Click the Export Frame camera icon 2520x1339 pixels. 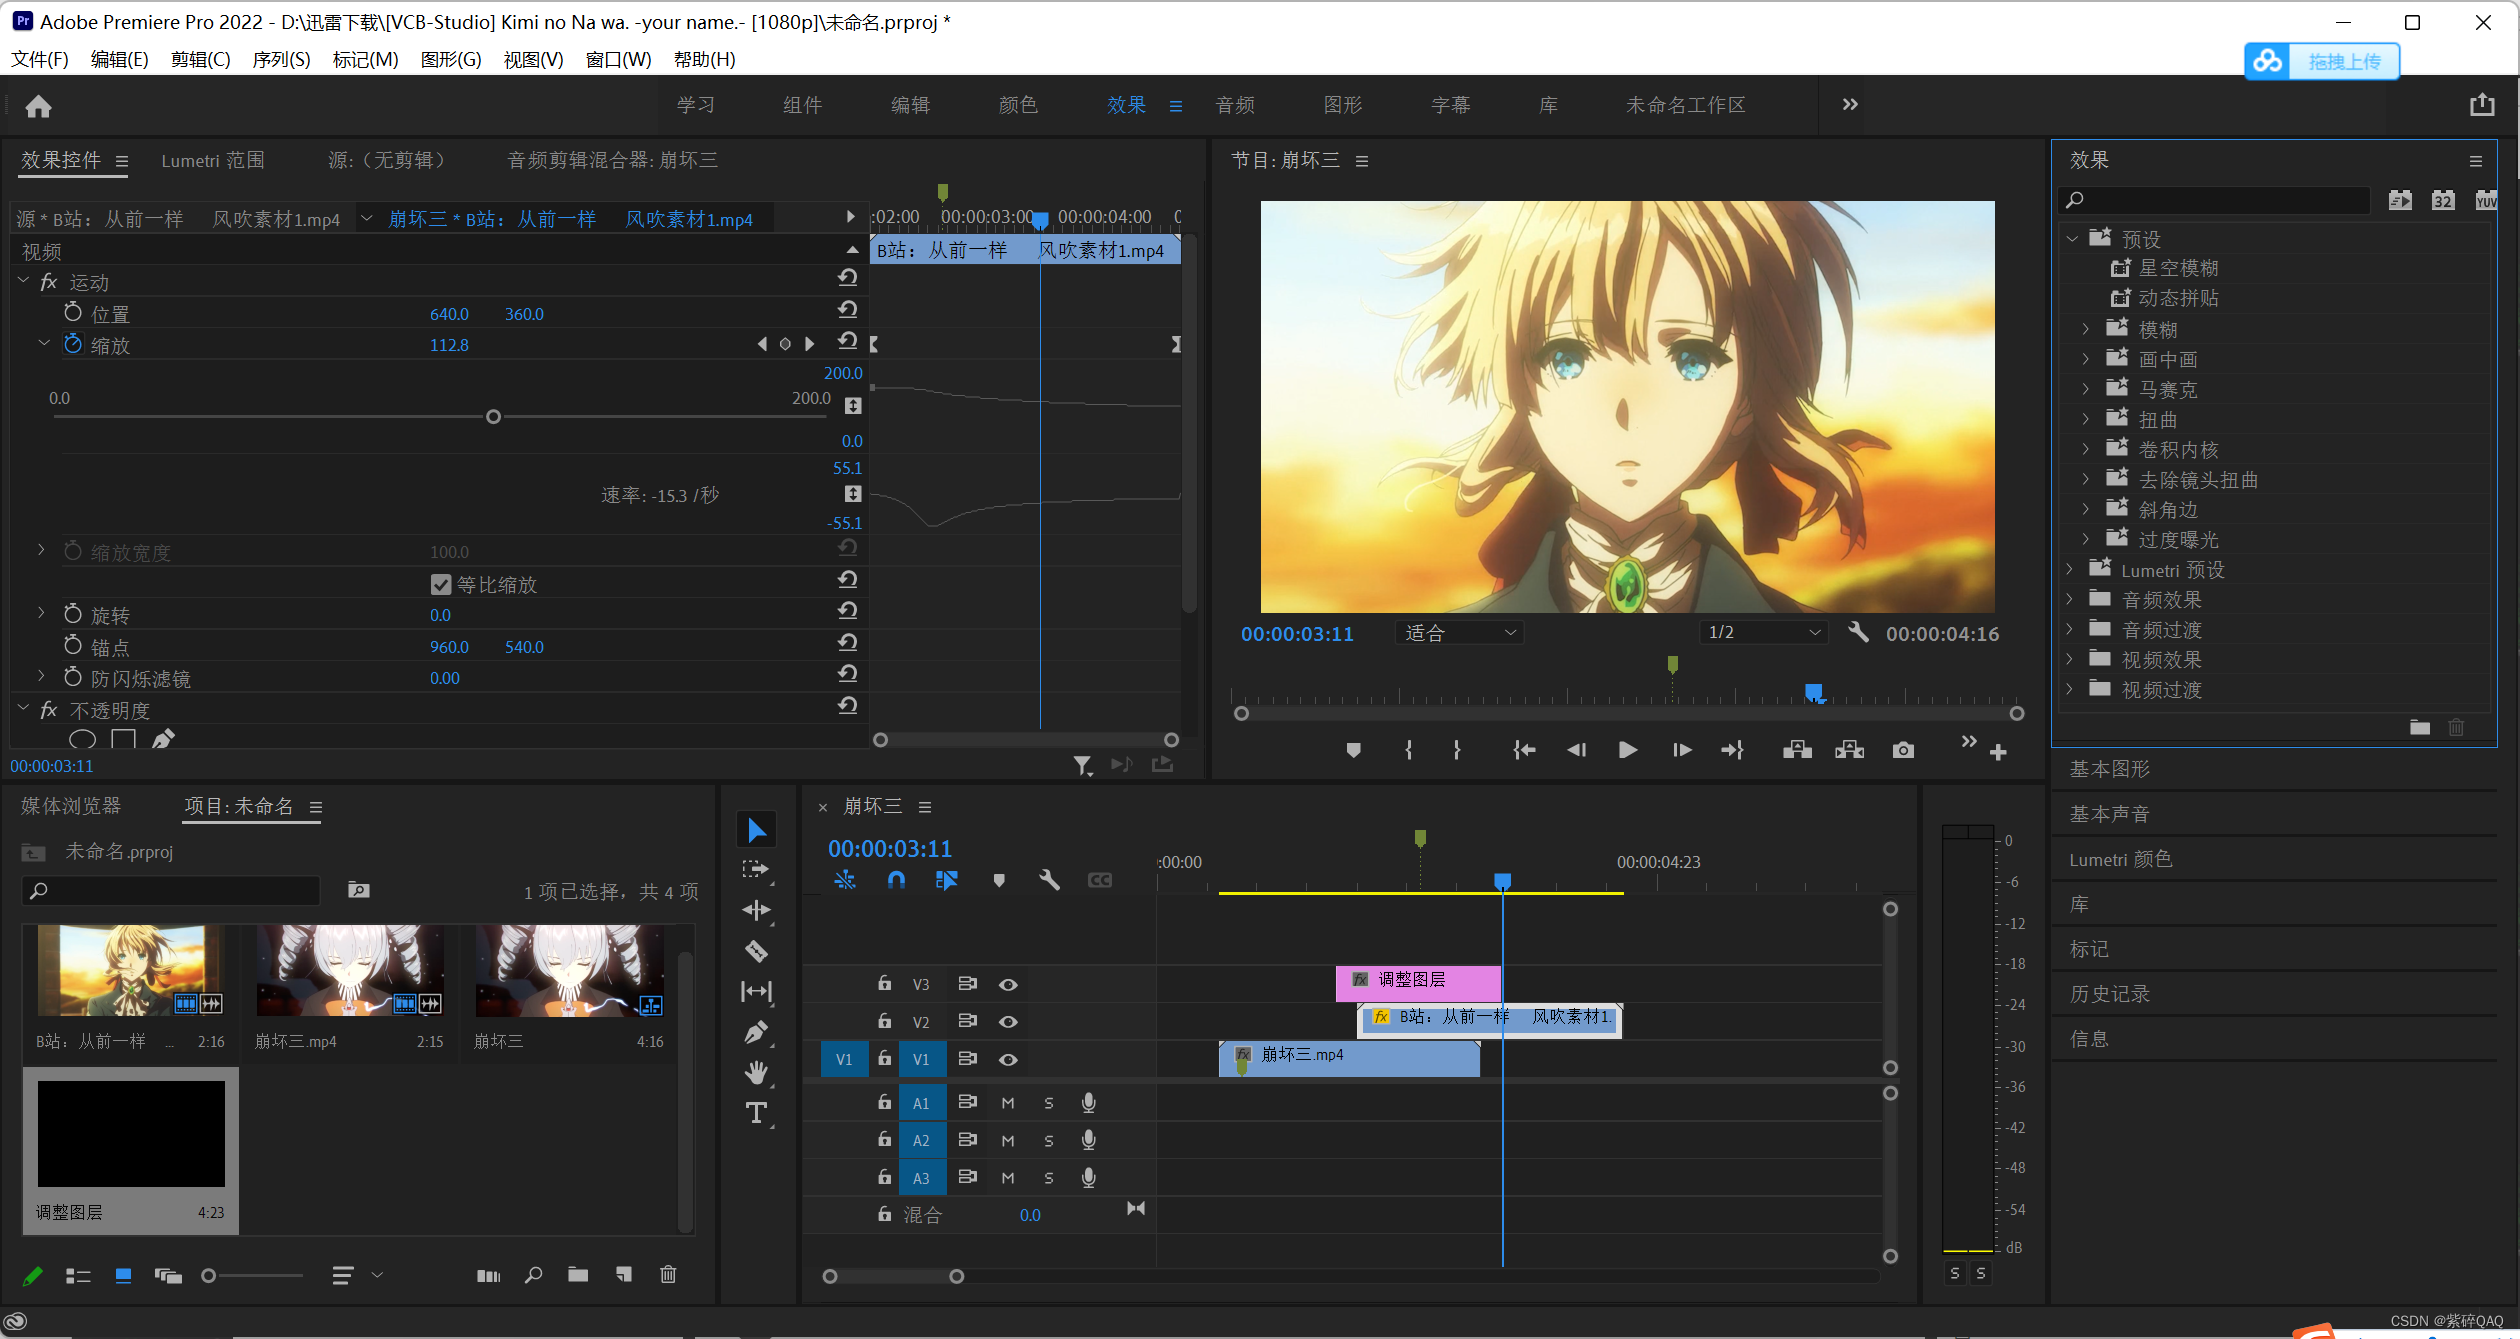click(1903, 750)
